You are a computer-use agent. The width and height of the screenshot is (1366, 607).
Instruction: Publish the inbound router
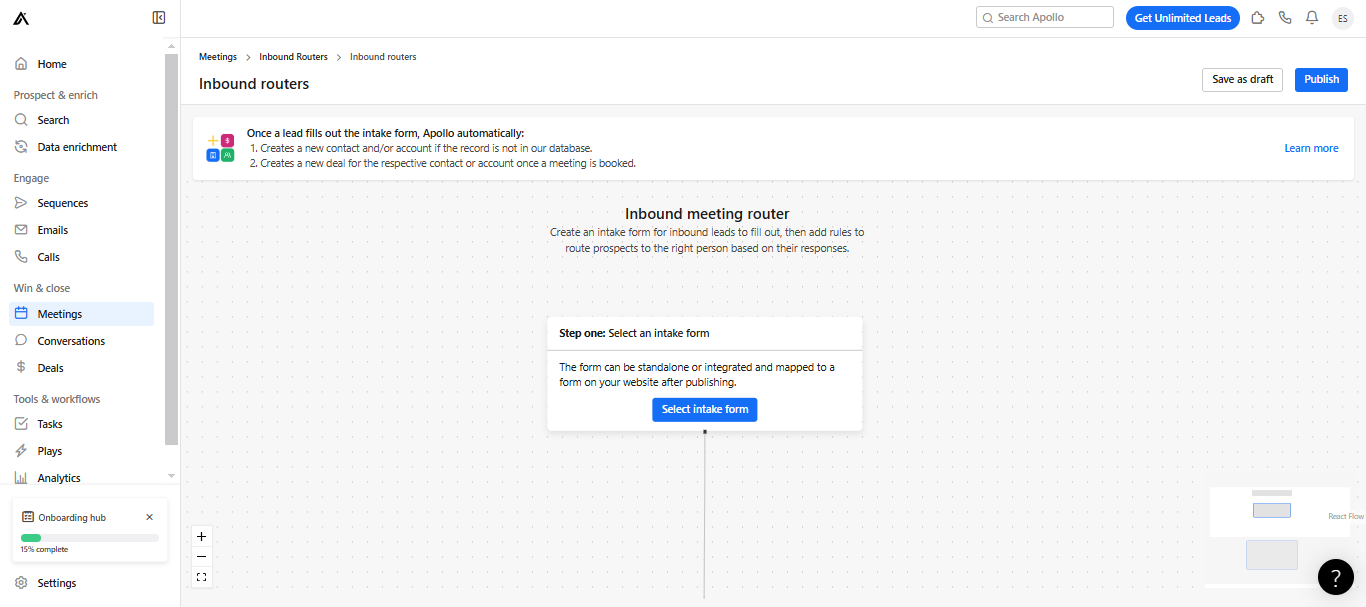tap(1321, 80)
